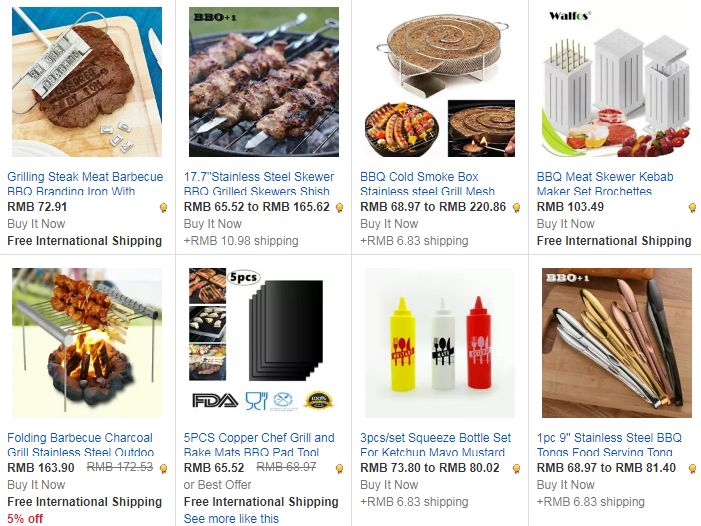This screenshot has height=526, width=701.
Task: Open the Grilling Steak Meat Barbecue Branding Iron listing
Action: (85, 183)
